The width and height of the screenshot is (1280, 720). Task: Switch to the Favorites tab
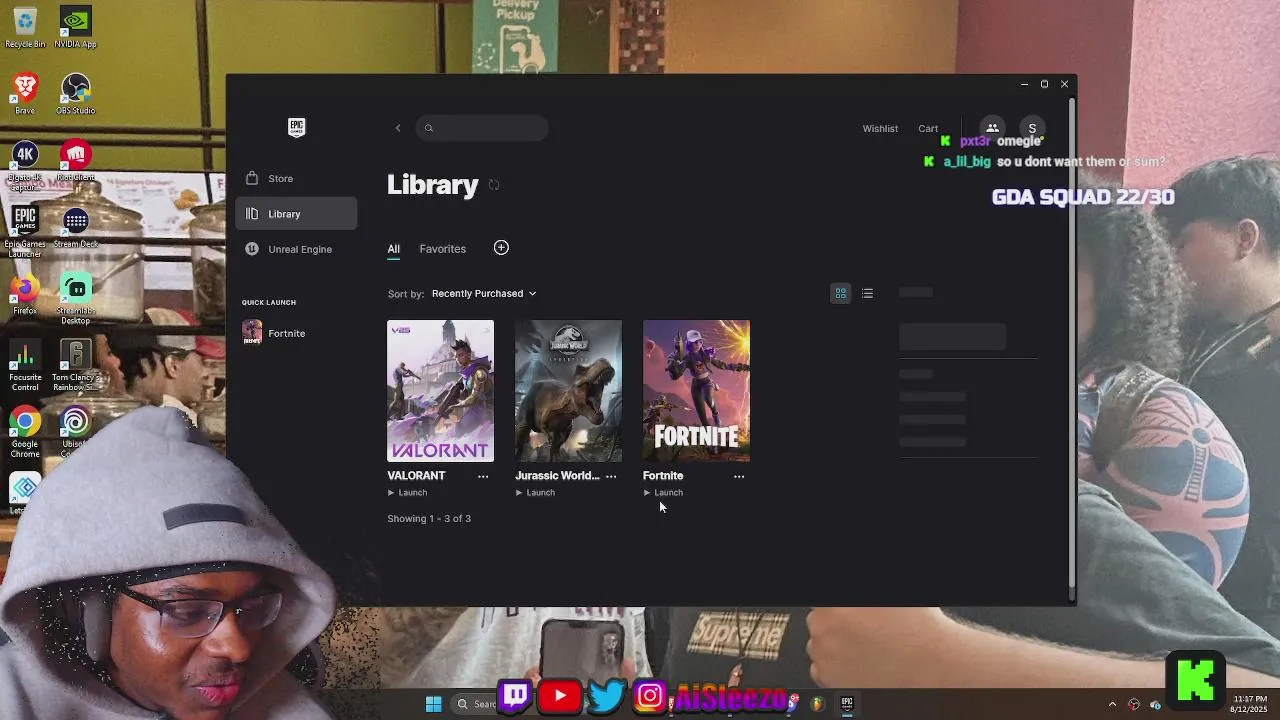click(x=443, y=249)
